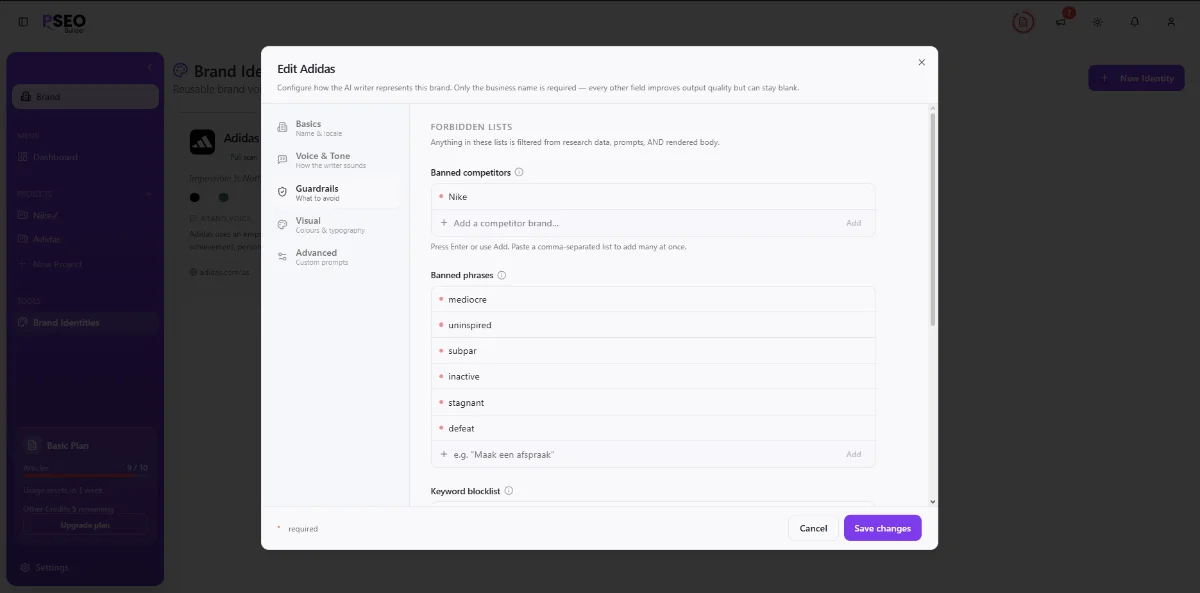Image resolution: width=1200 pixels, height=593 pixels.
Task: Click the info icon beside Keyword blocklist
Action: (509, 491)
